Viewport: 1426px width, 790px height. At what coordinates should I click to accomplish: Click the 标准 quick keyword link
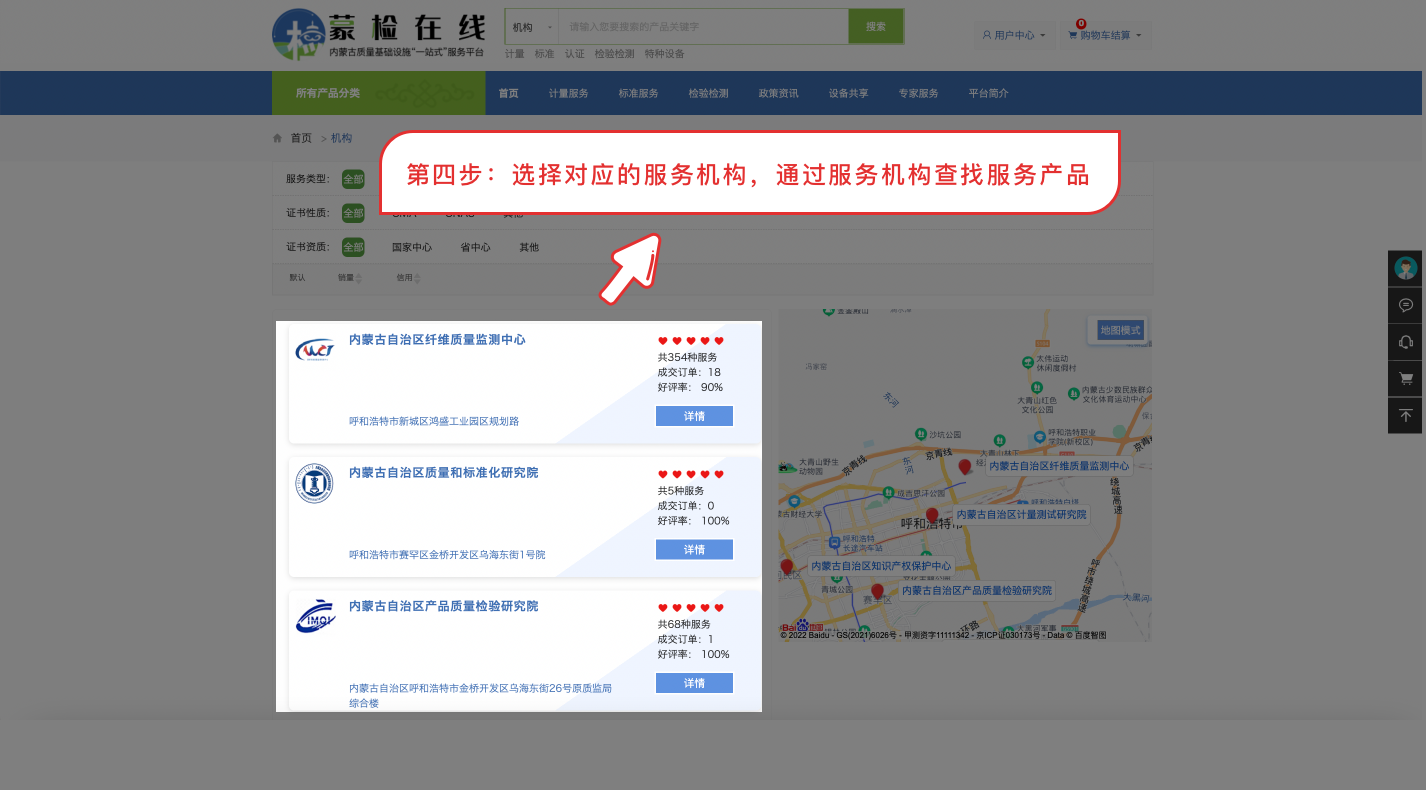point(544,54)
